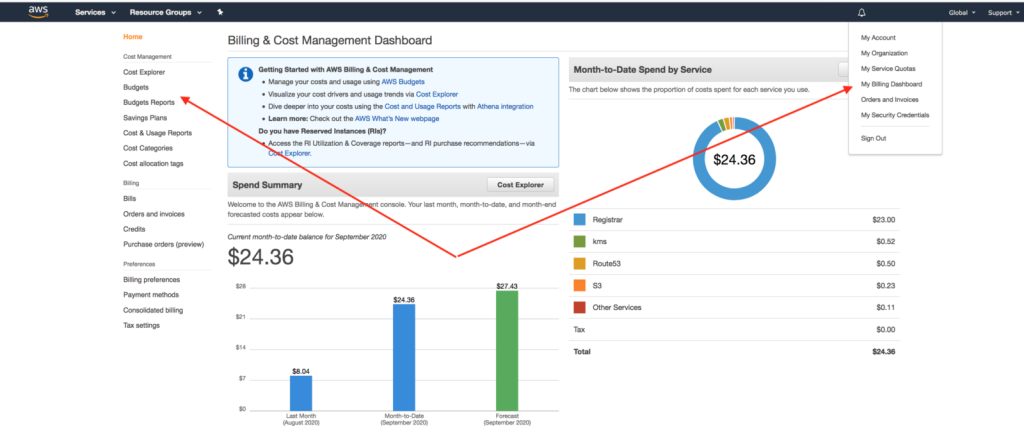Open Budgets in sidebar

(136, 87)
